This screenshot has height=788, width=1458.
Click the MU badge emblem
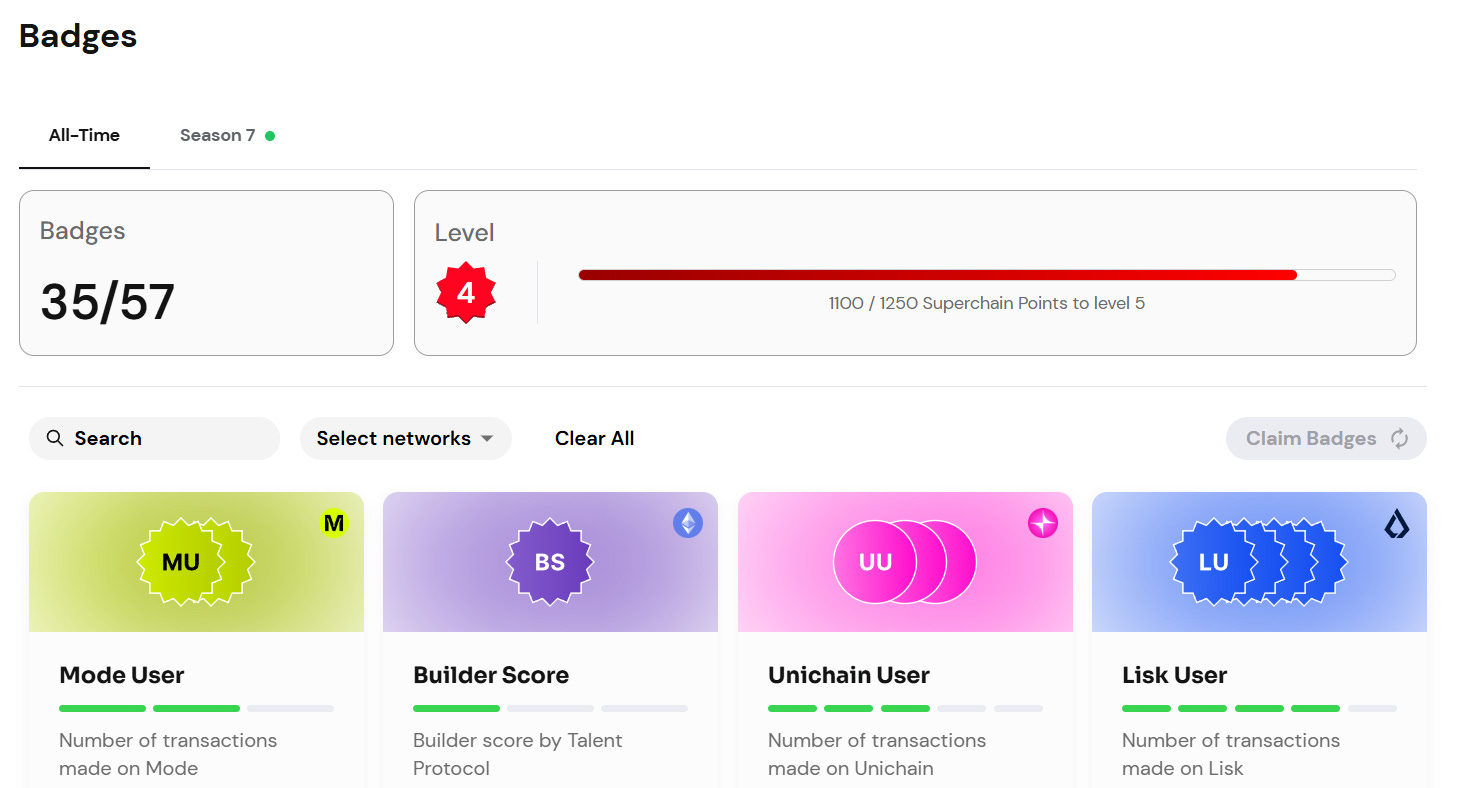(195, 562)
